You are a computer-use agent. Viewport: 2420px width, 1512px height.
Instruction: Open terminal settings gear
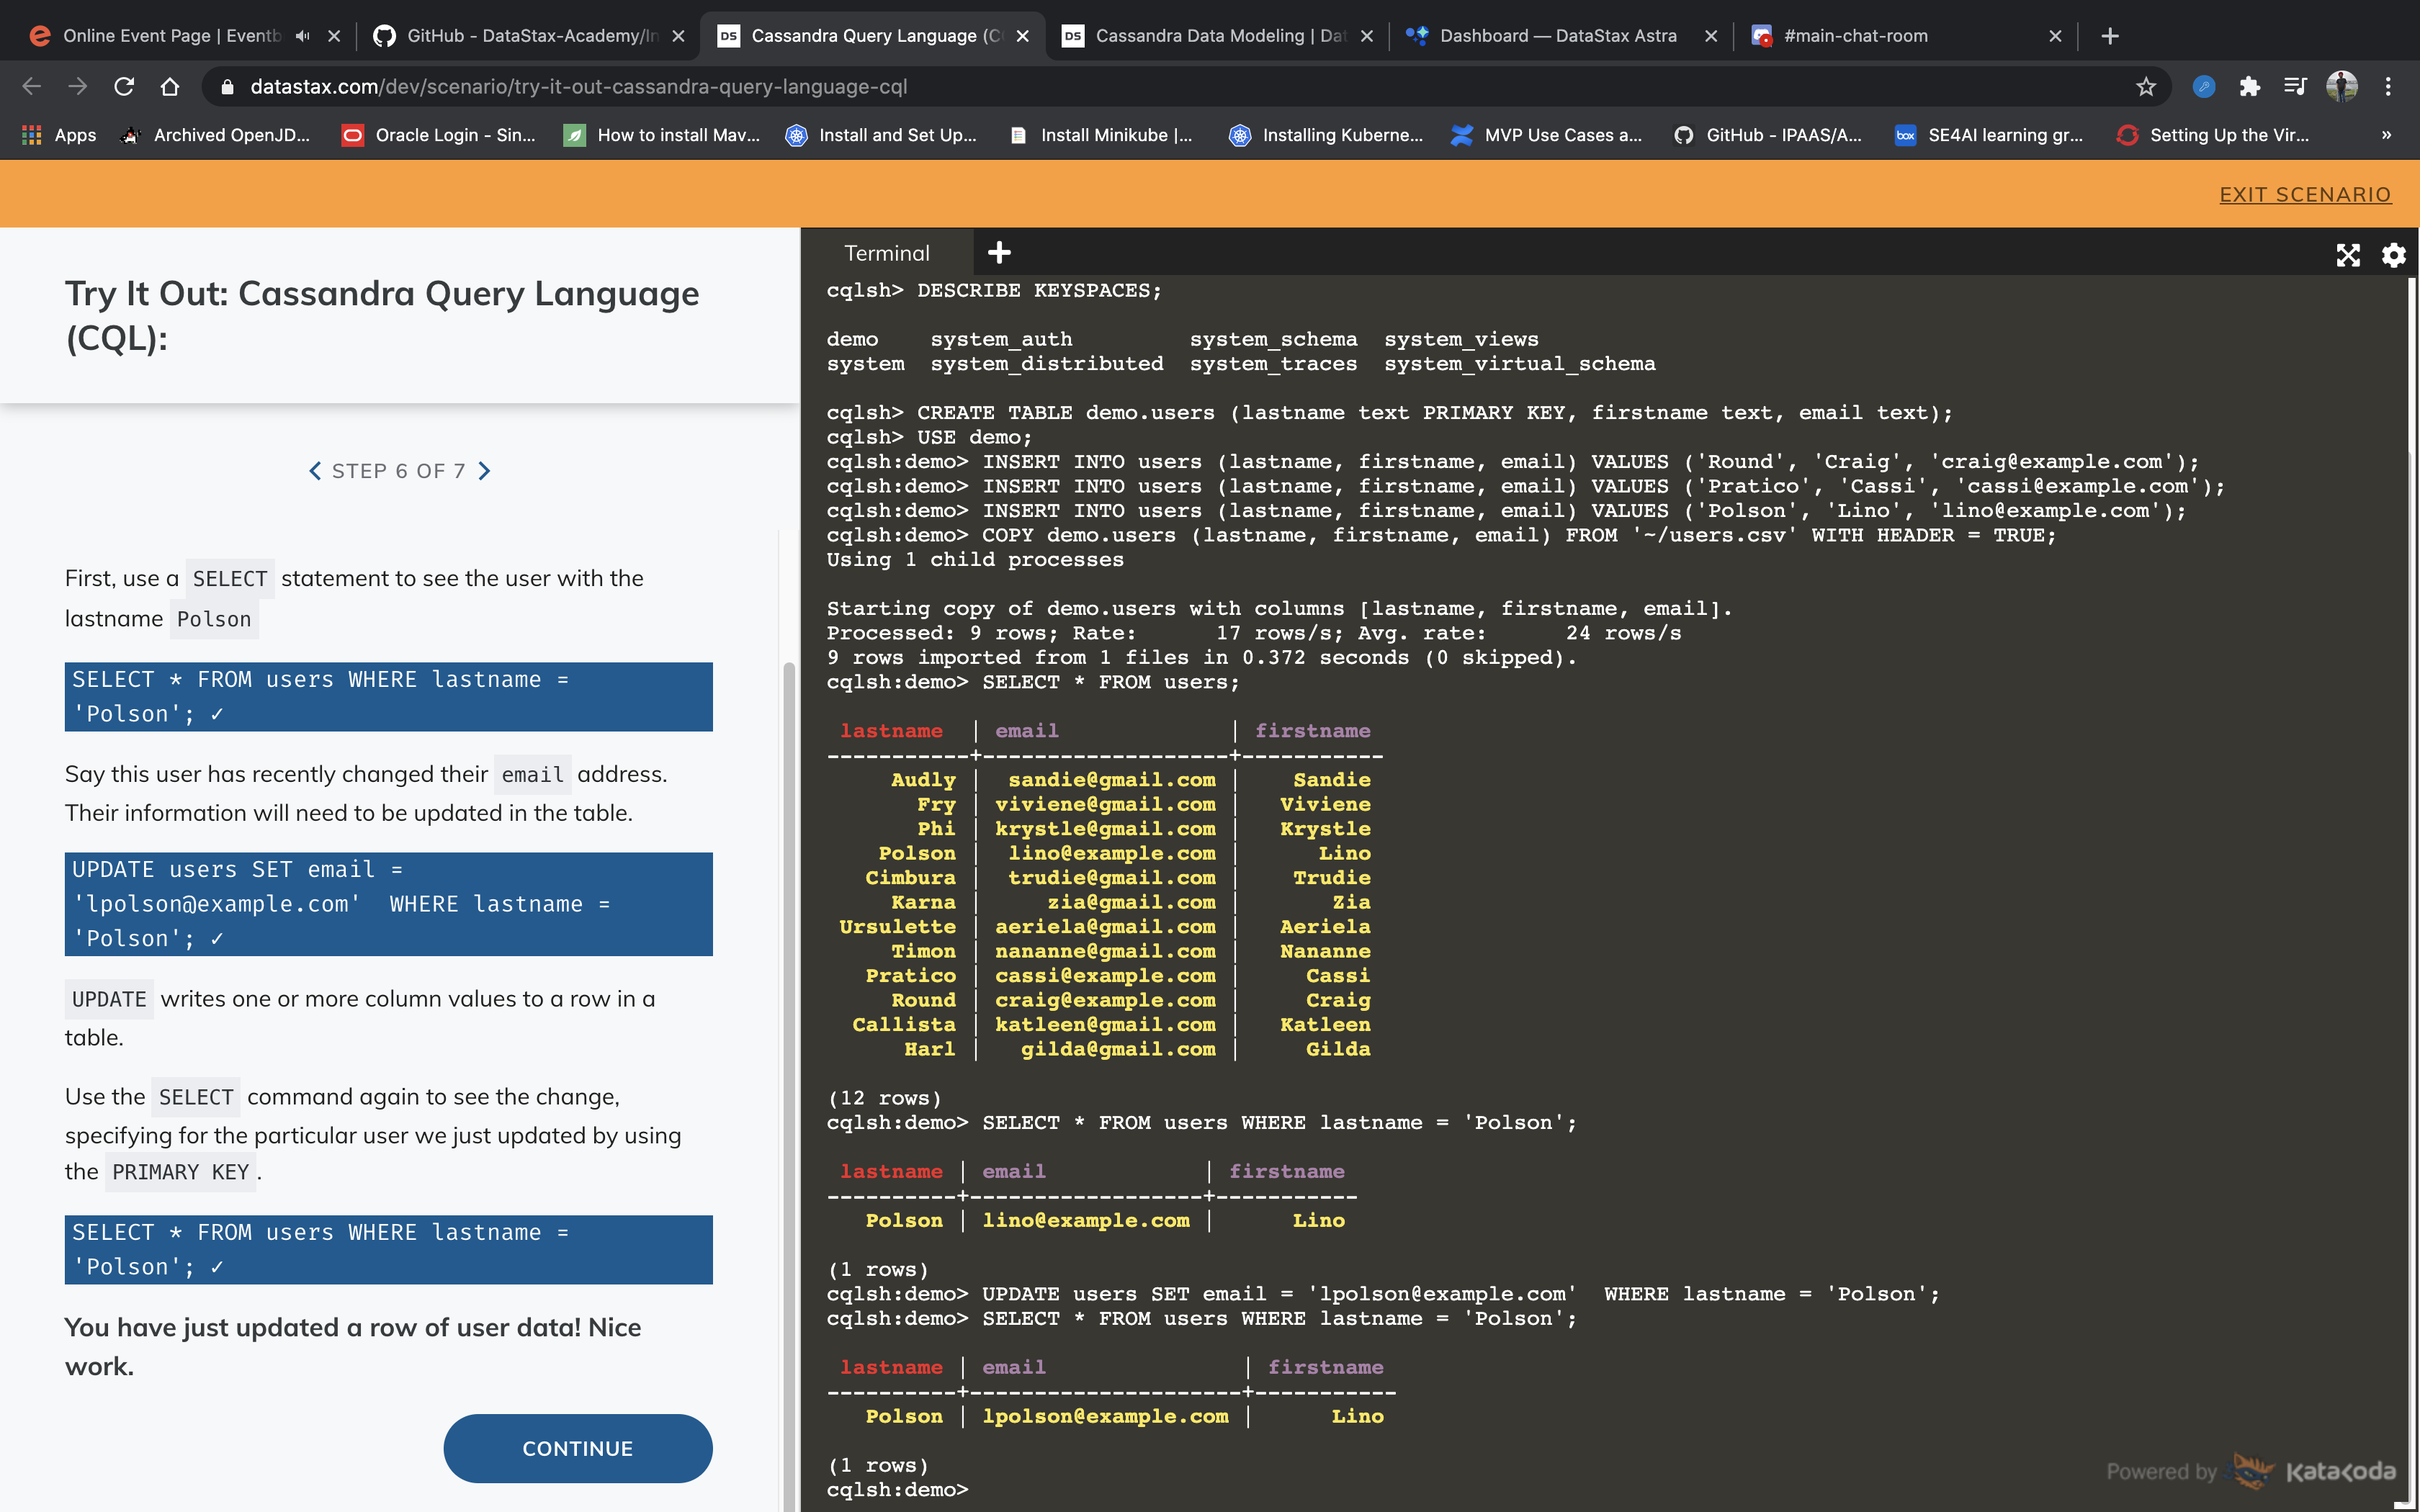click(x=2393, y=255)
